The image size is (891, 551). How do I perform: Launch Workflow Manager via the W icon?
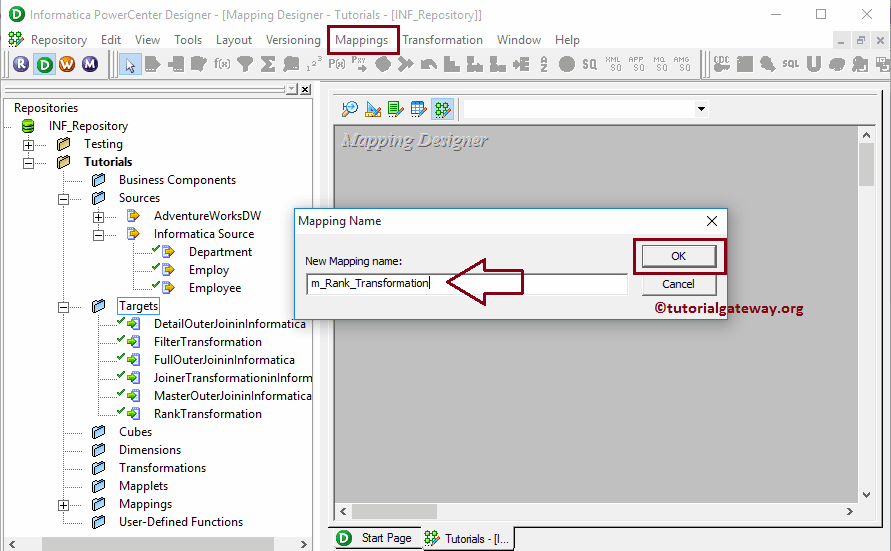67,64
